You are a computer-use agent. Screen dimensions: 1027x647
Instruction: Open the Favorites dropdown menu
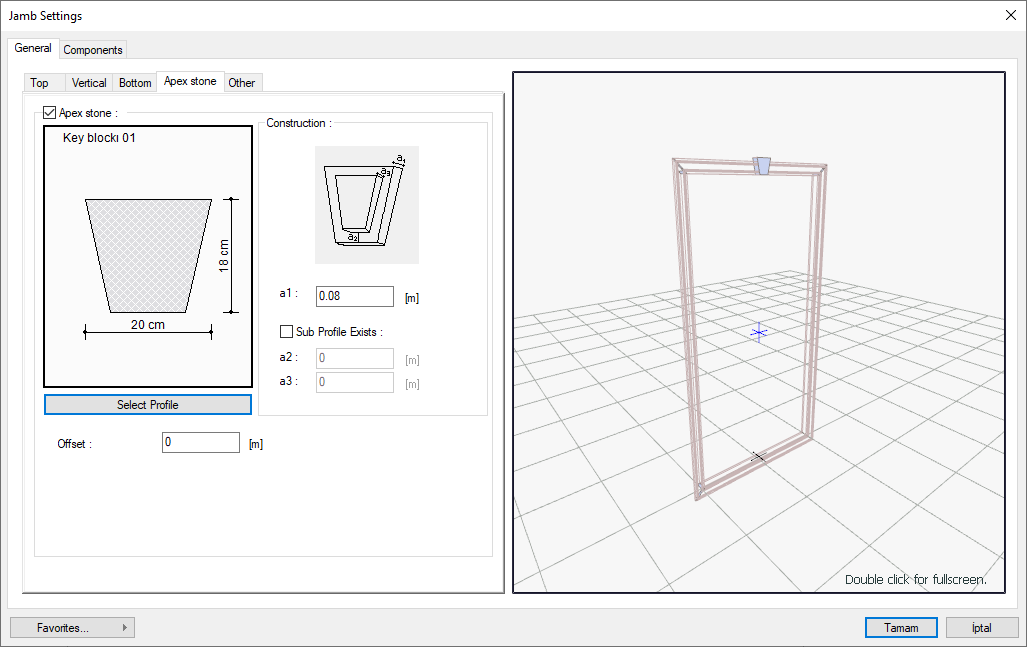click(72, 628)
